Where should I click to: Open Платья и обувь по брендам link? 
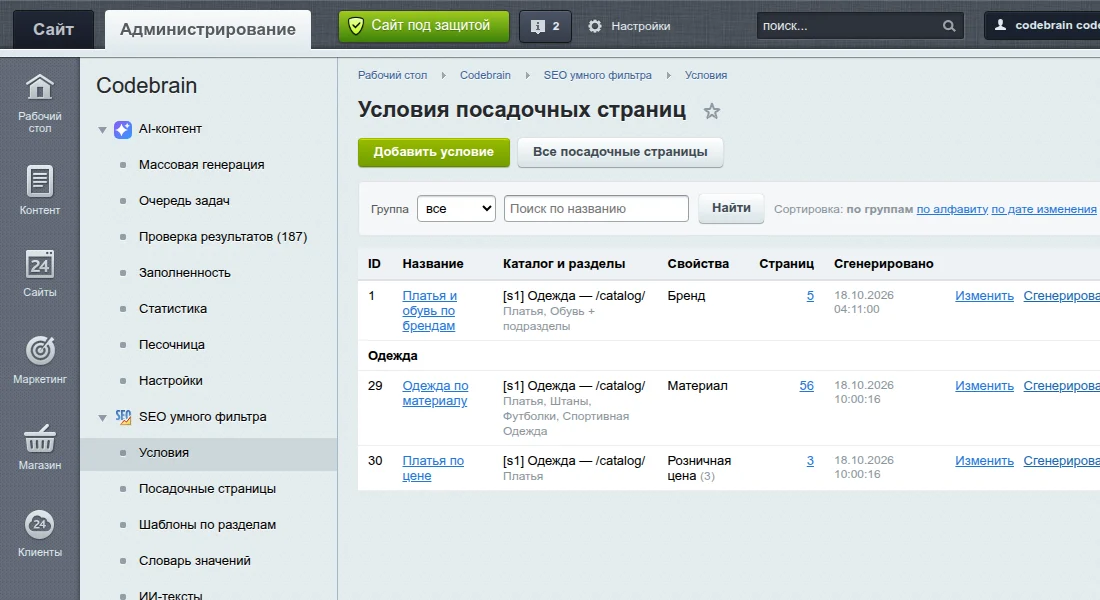429,311
